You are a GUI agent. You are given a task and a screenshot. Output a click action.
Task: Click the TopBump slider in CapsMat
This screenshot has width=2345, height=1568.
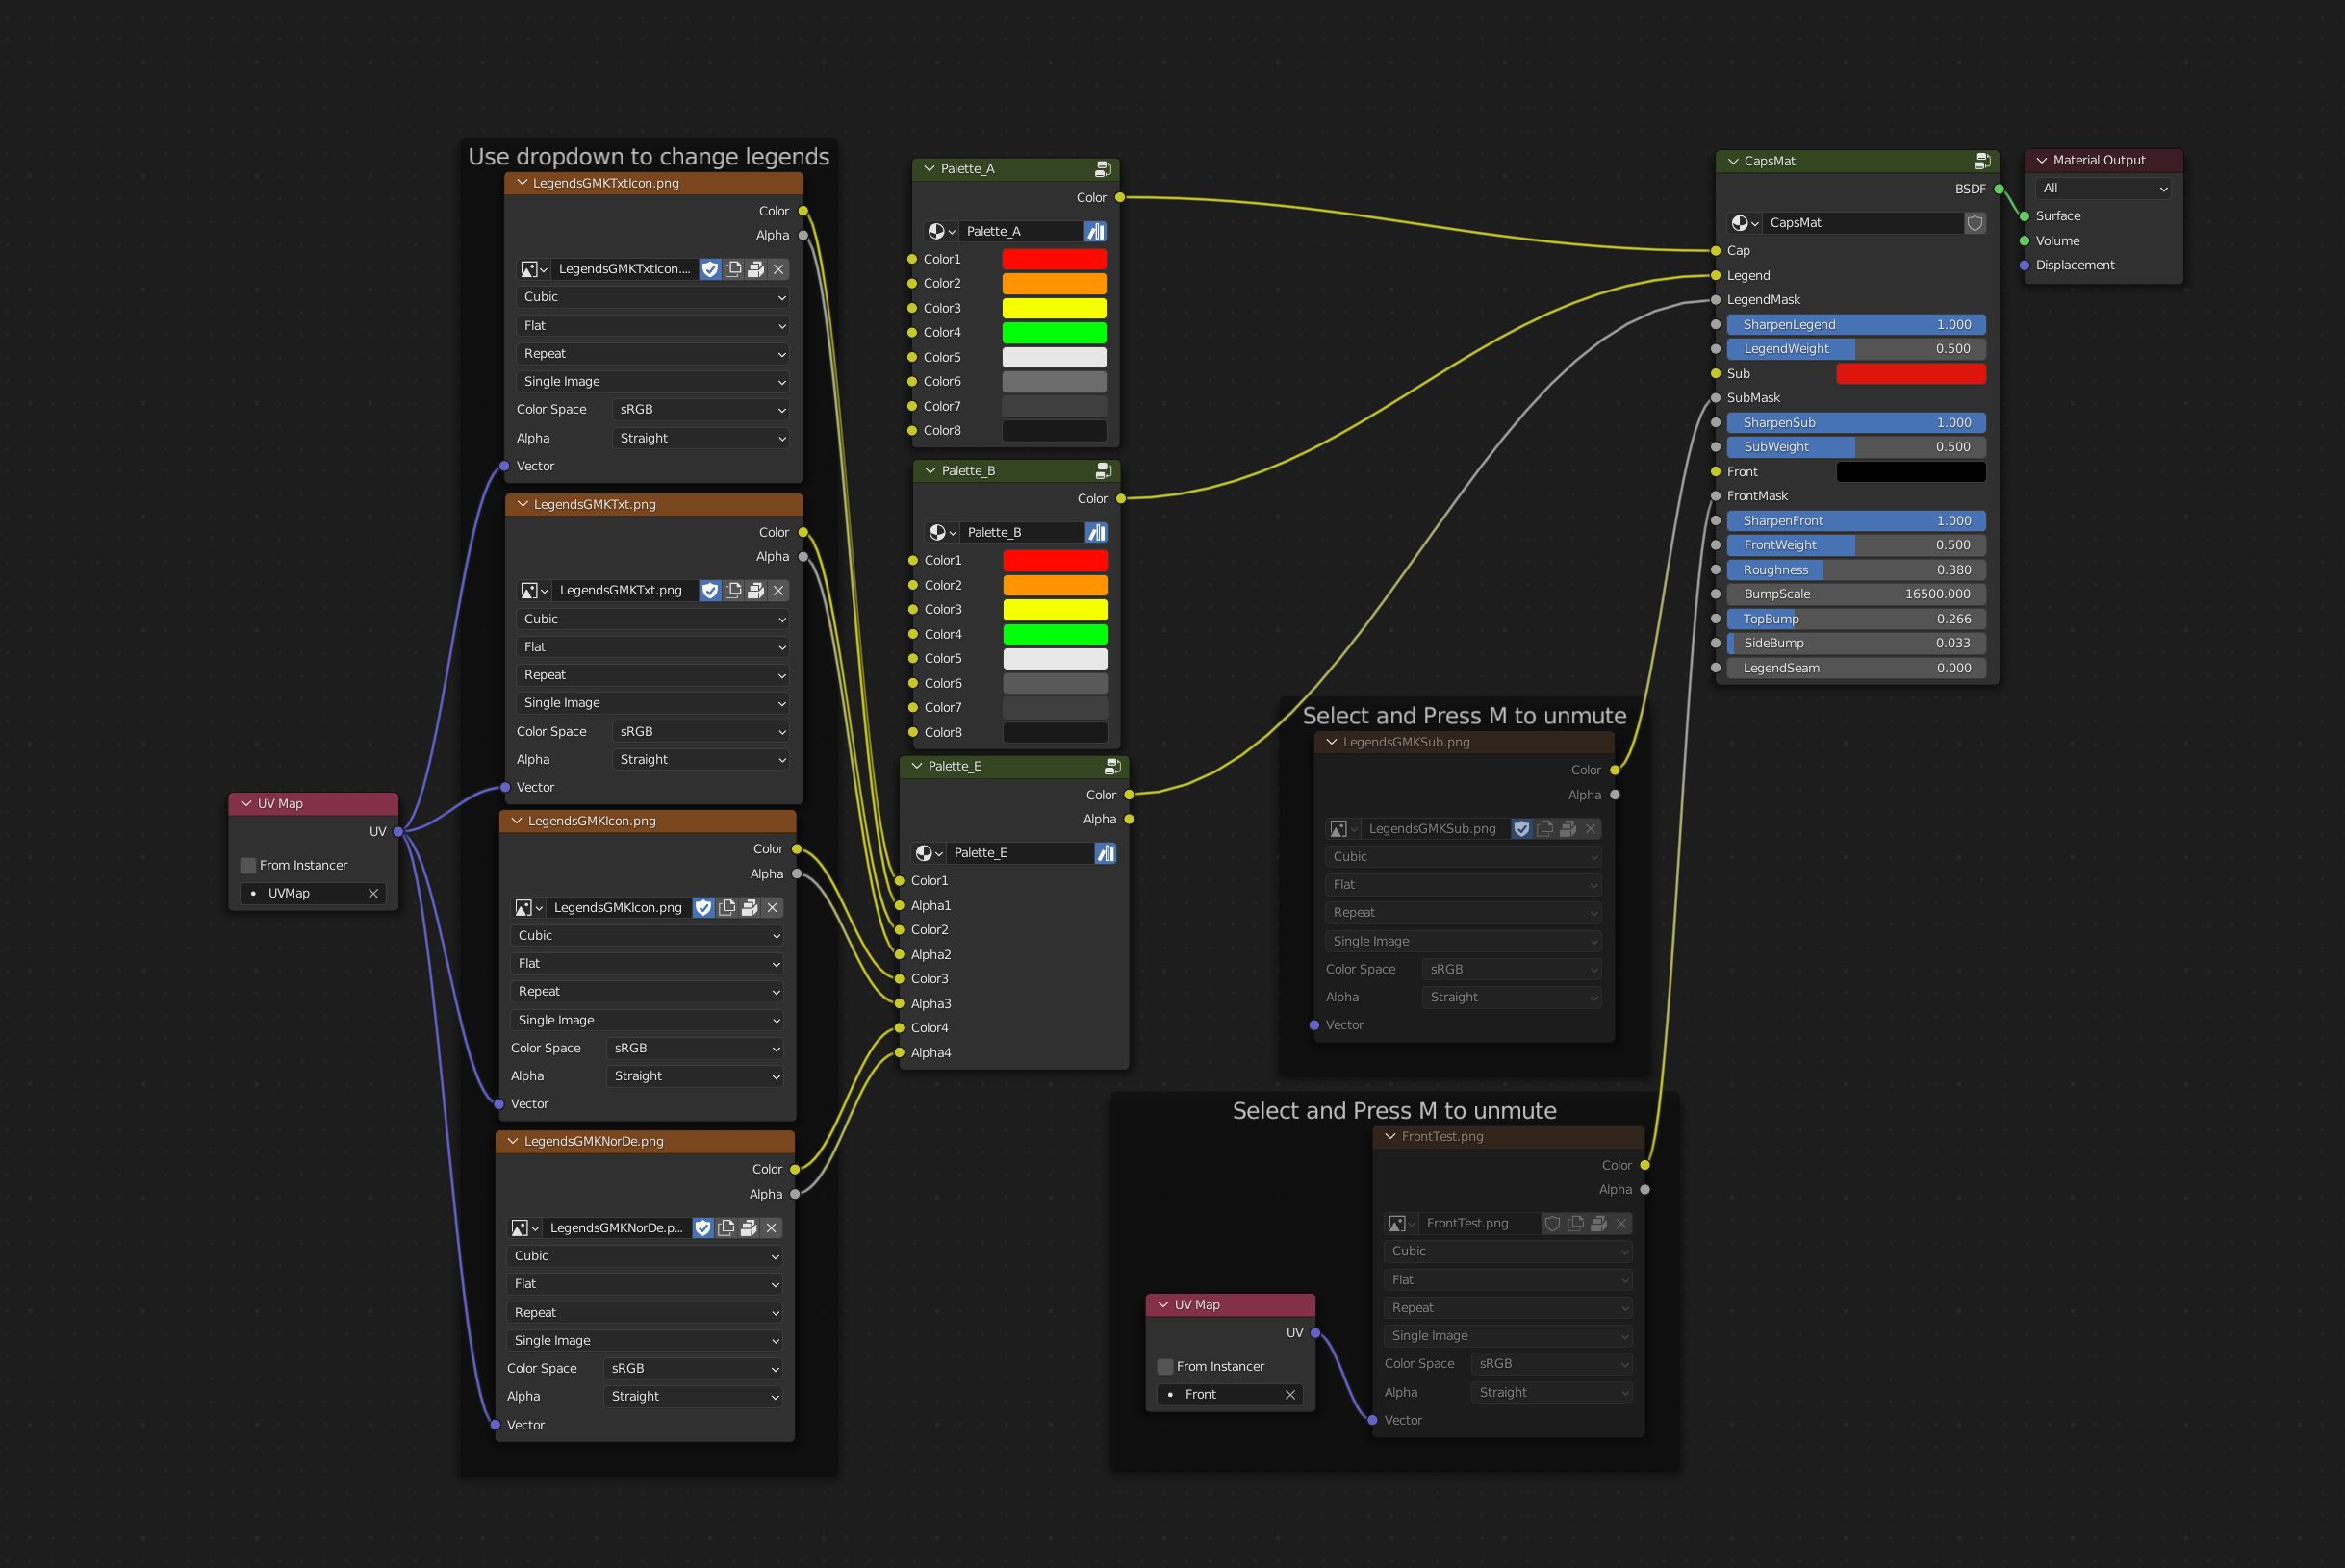point(1856,619)
